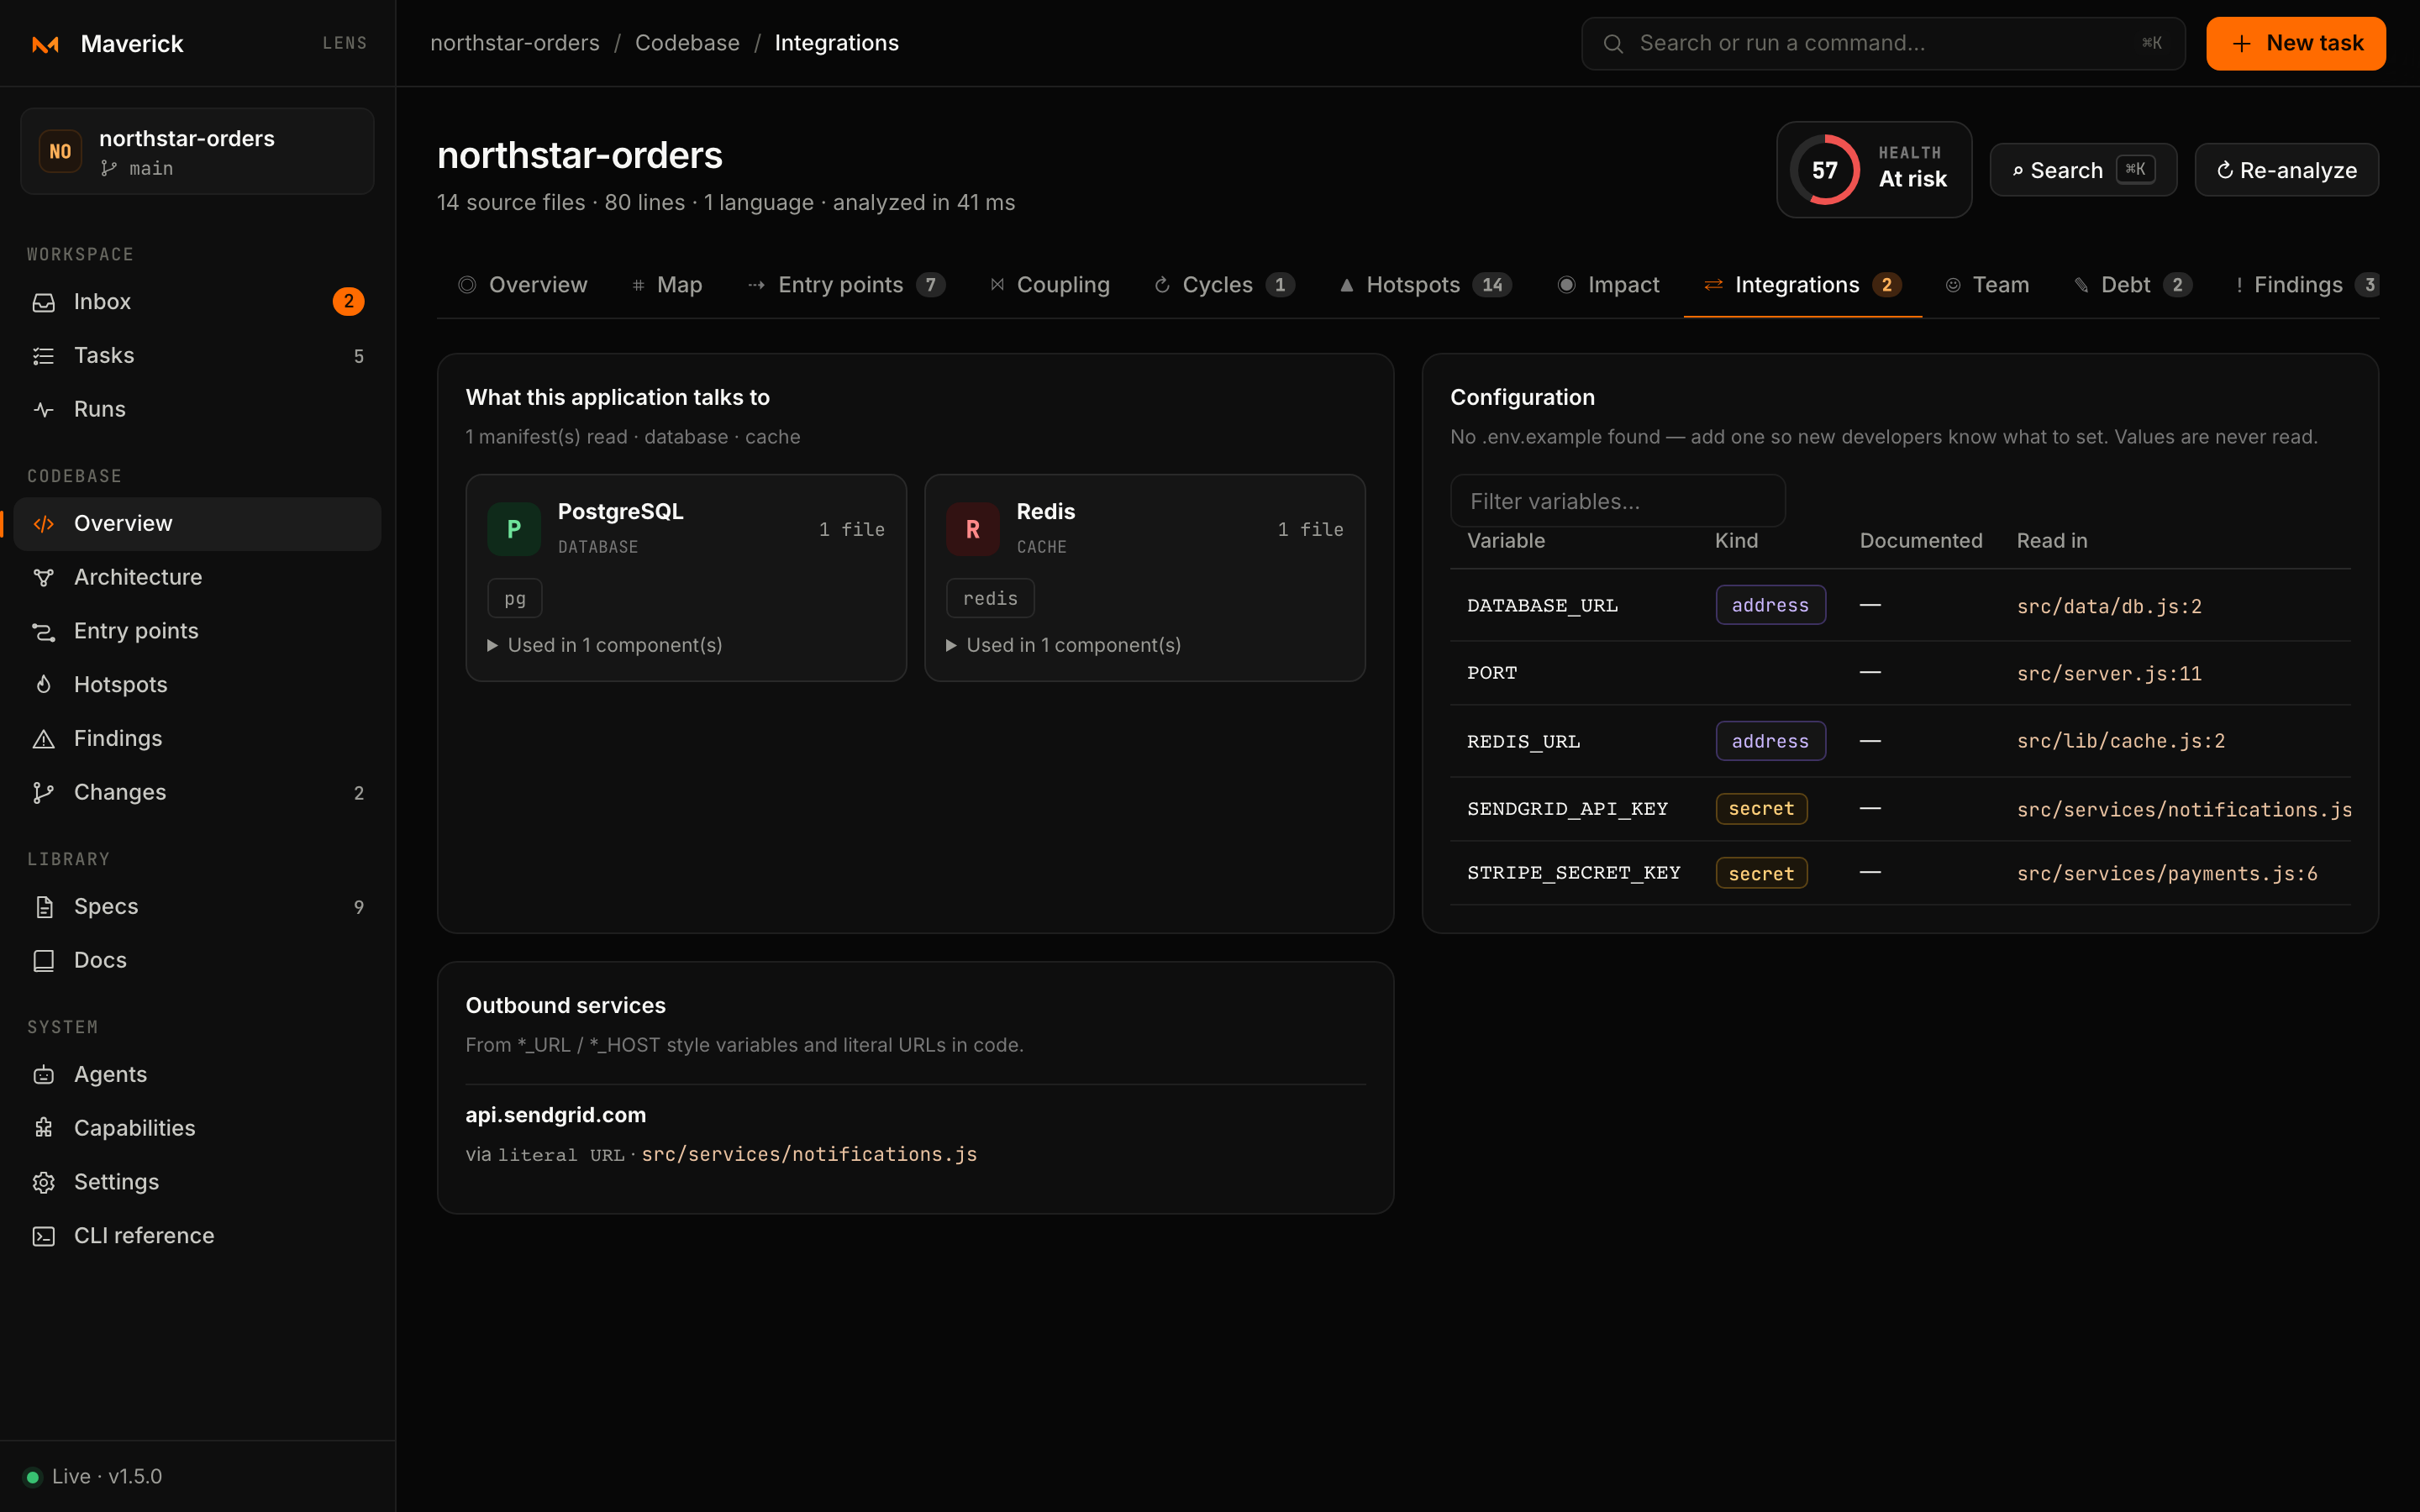Open the northstar-orders project switcher
Image resolution: width=2420 pixels, height=1512 pixels.
tap(197, 152)
